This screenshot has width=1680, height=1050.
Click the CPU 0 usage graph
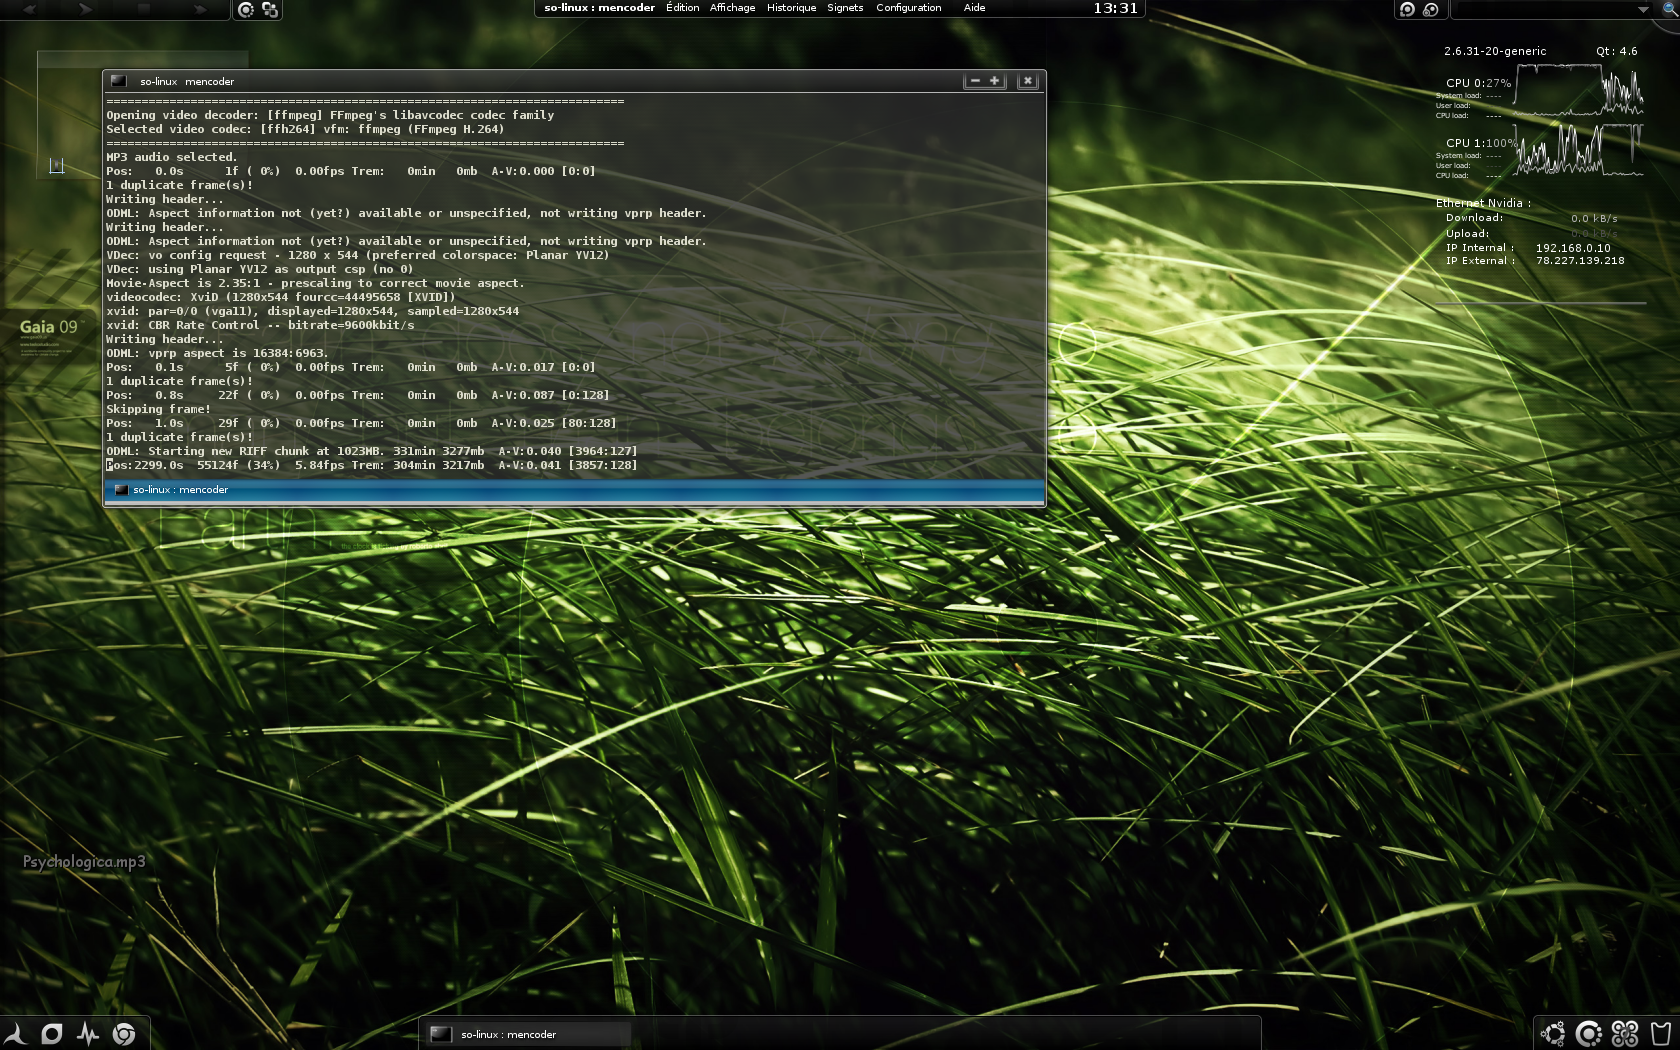[x=1579, y=90]
